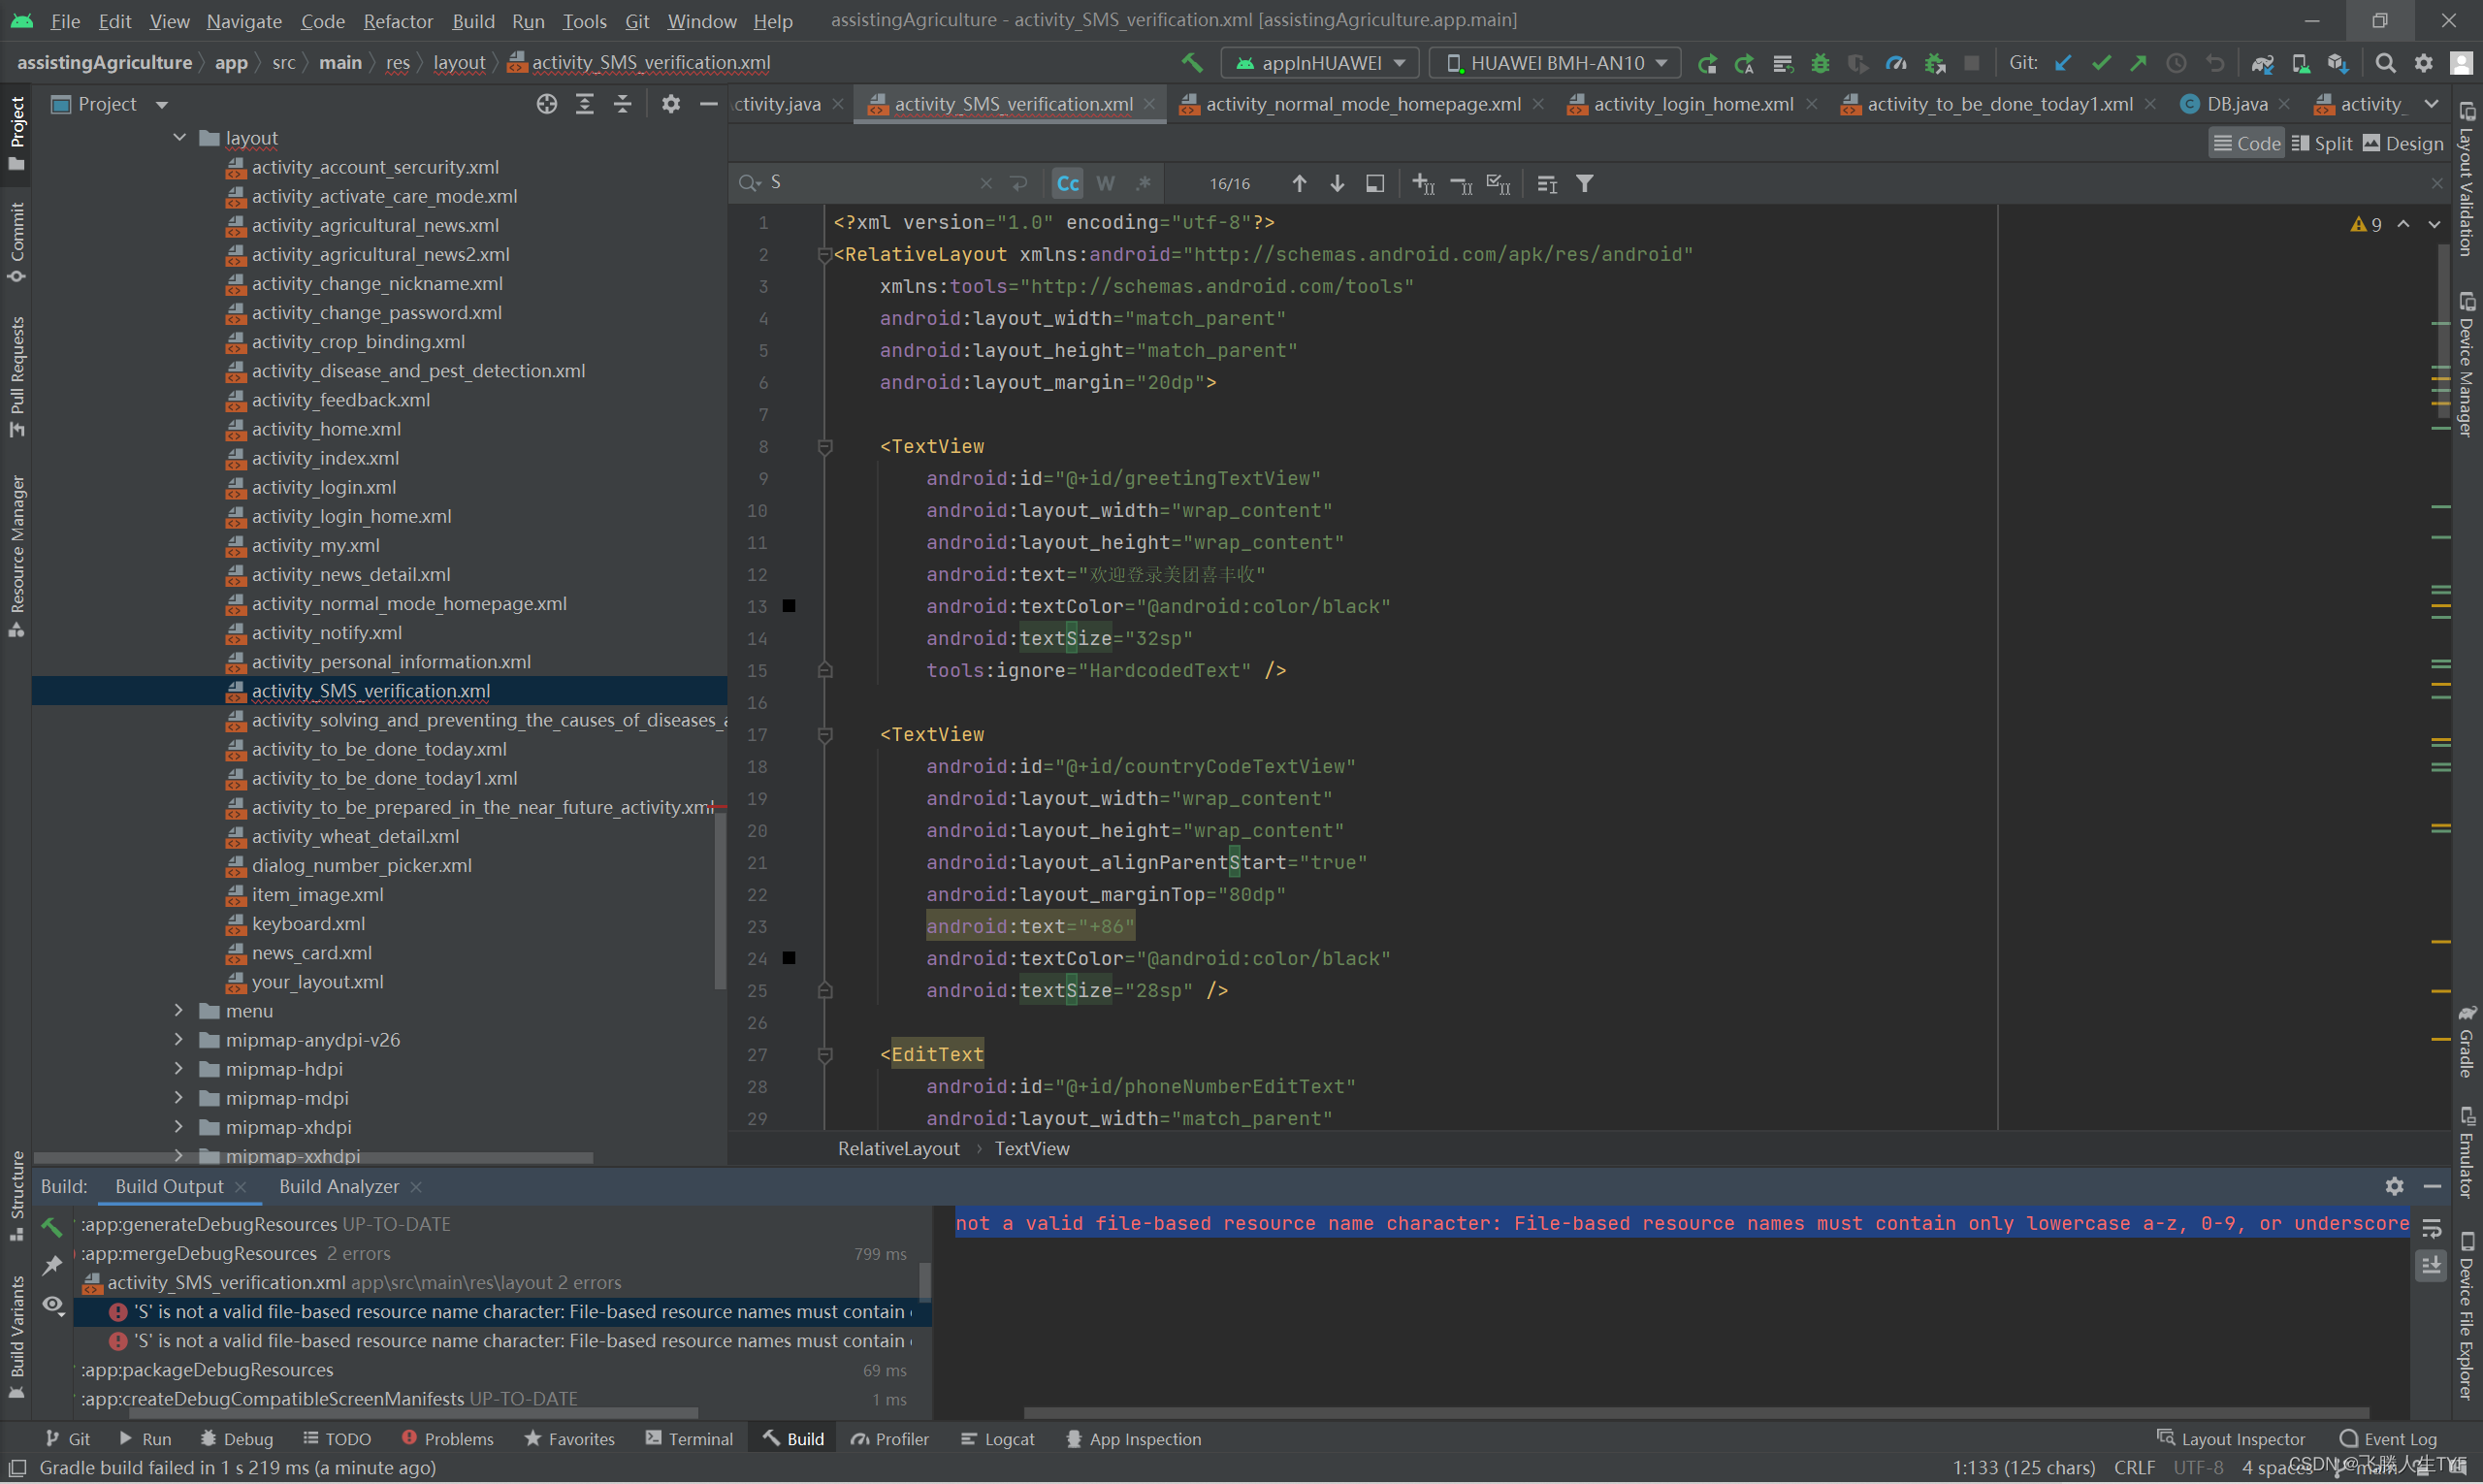This screenshot has width=2483, height=1484.
Task: Click the Git Rollback icon
Action: click(2215, 63)
